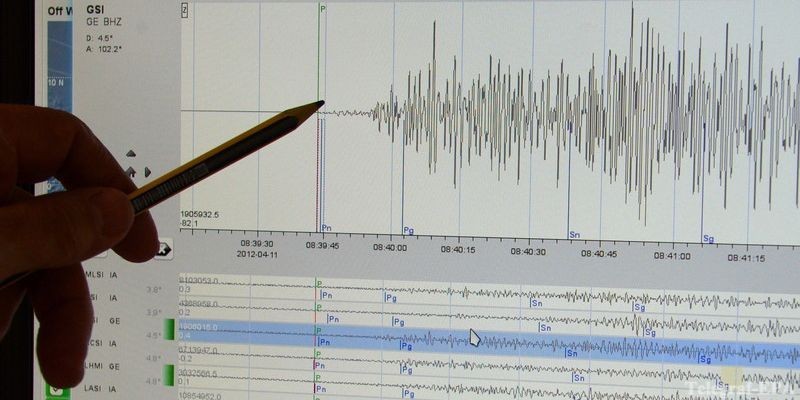Click the Pg pick label on main seismogram
Image resolution: width=800 pixels, height=400 pixels.
(408, 230)
